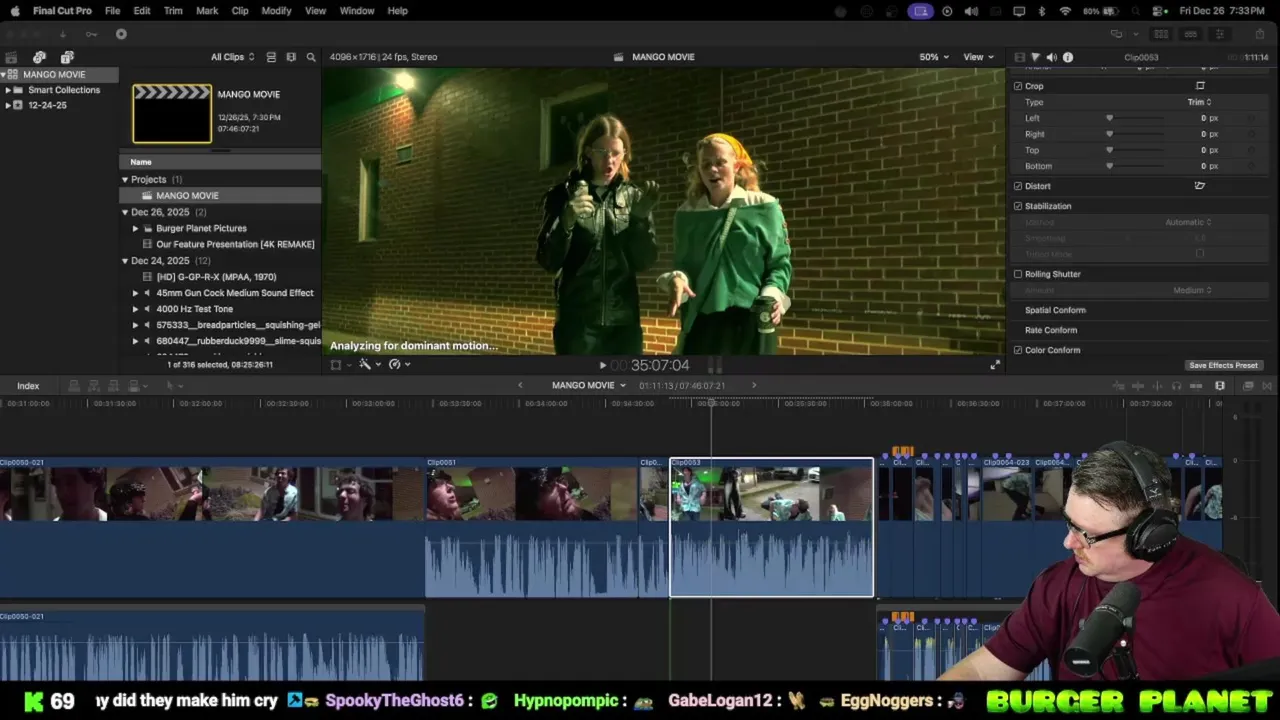The image size is (1280, 720).
Task: Open the Info inspector icon
Action: coord(1068,57)
